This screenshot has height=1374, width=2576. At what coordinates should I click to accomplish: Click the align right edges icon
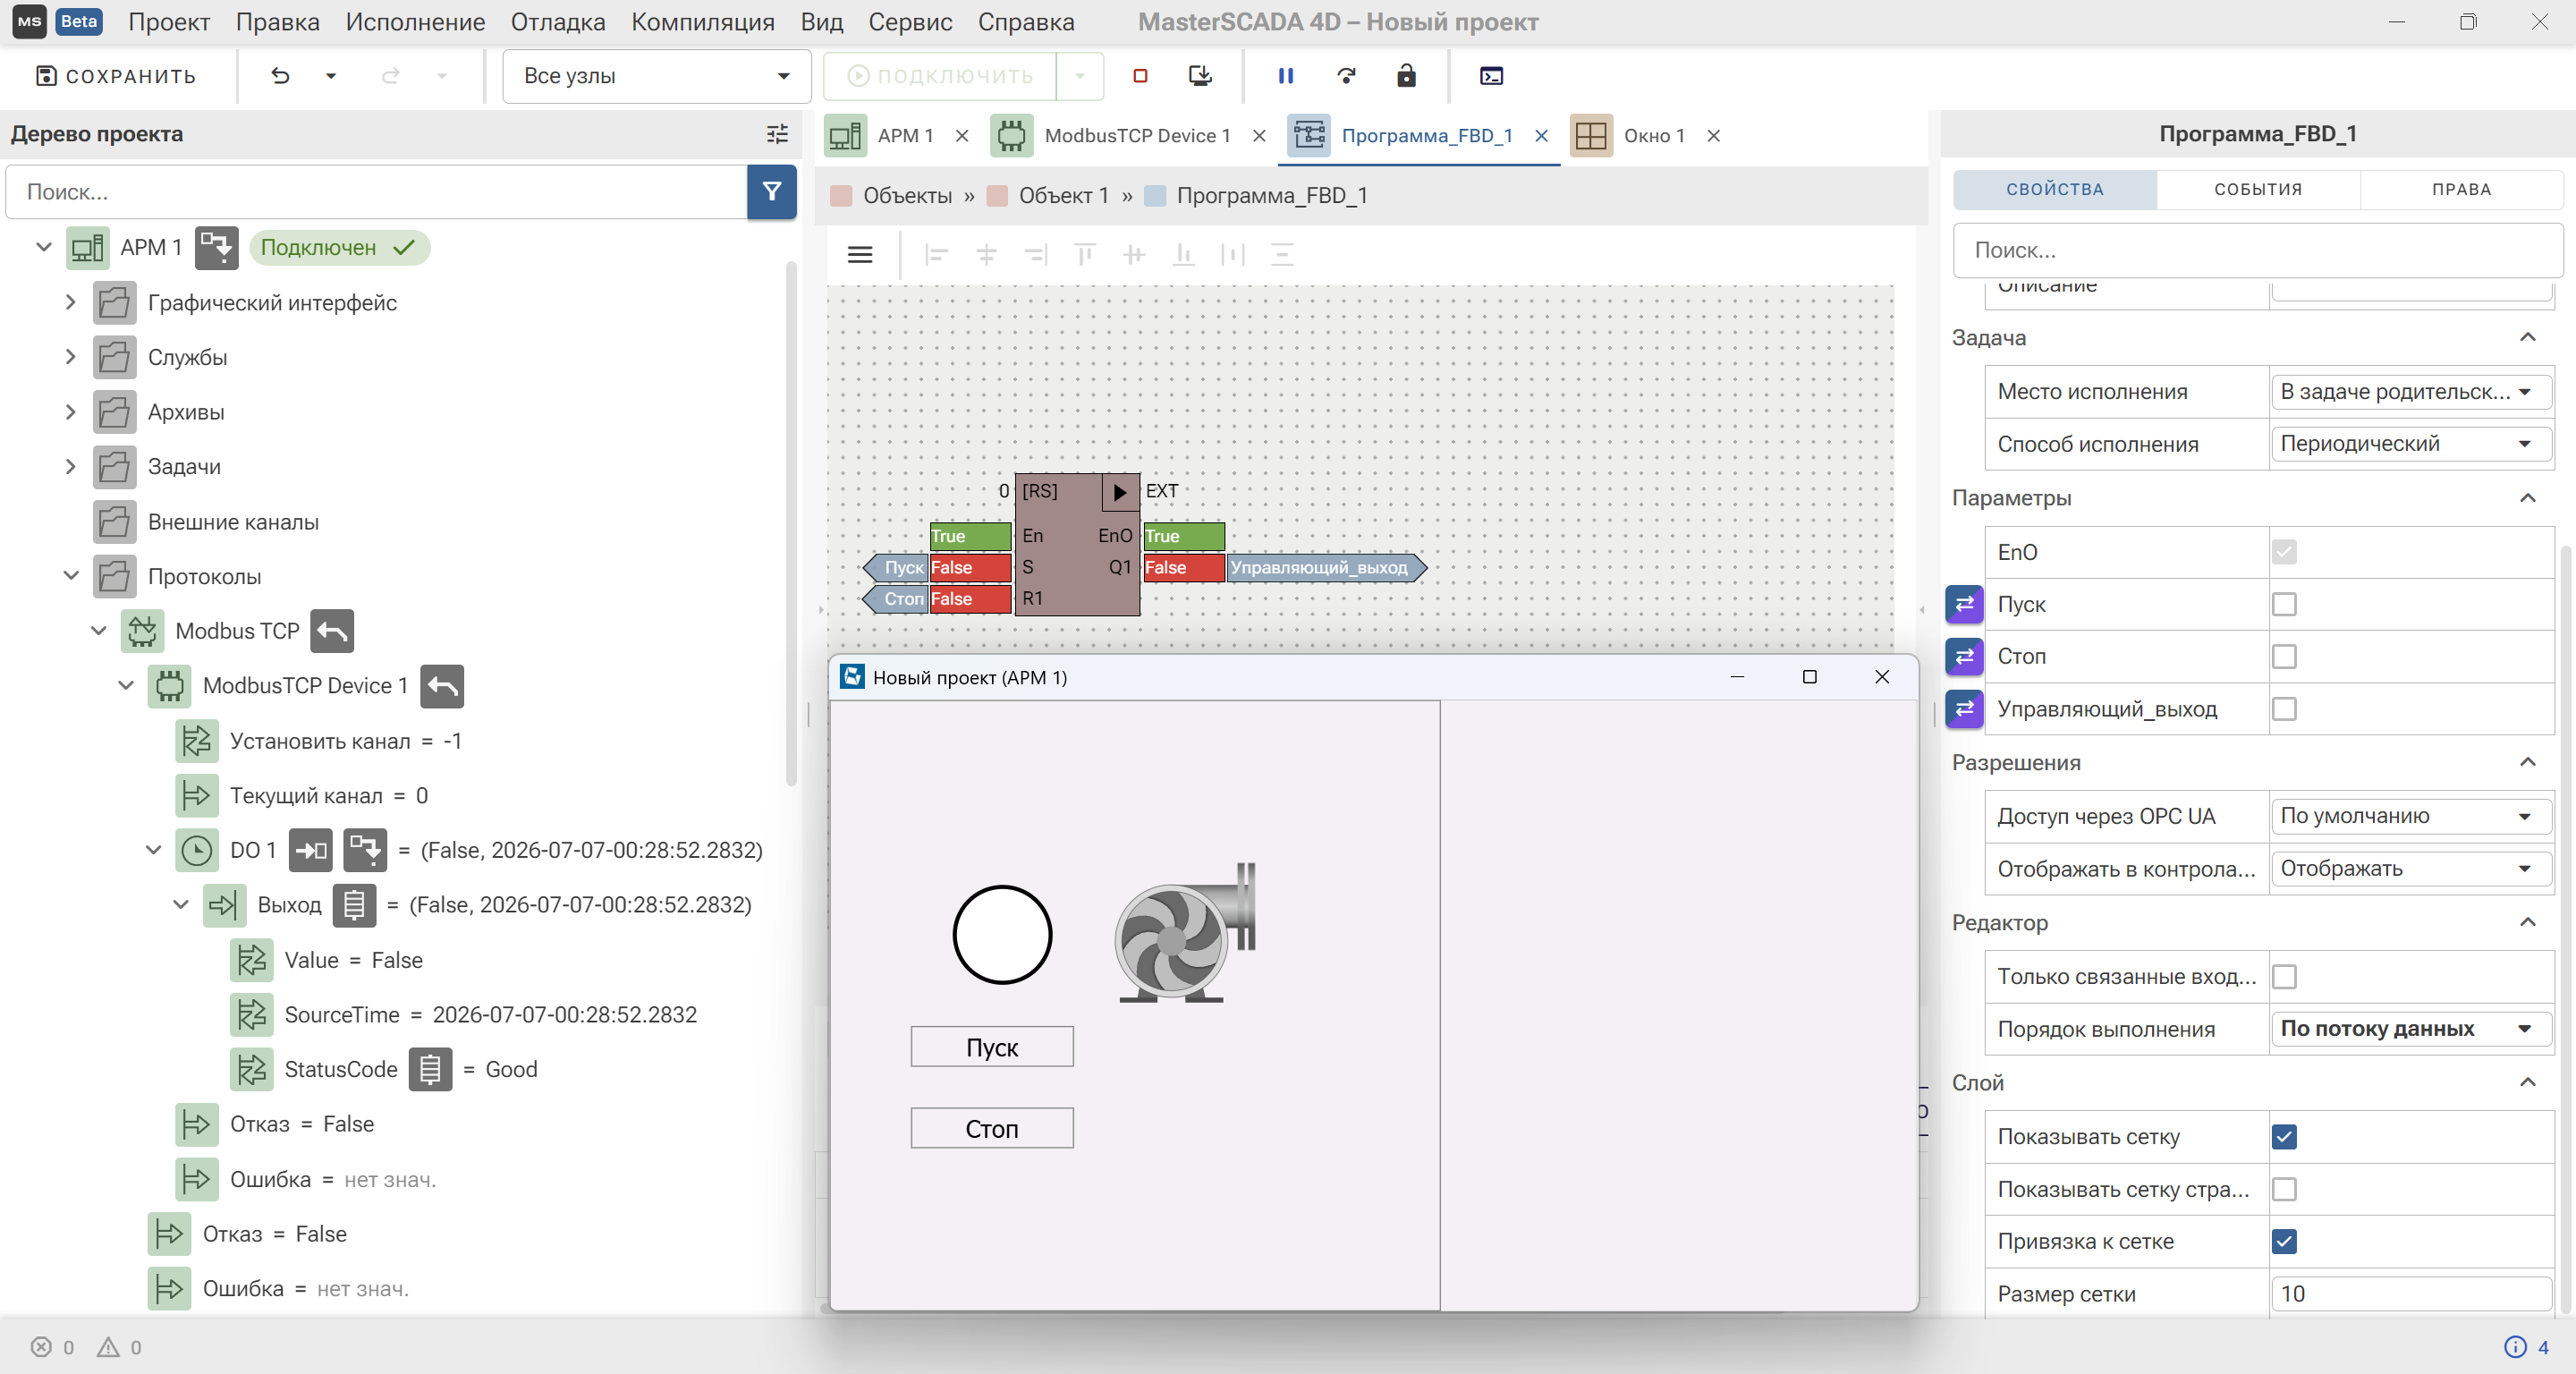coord(1035,255)
